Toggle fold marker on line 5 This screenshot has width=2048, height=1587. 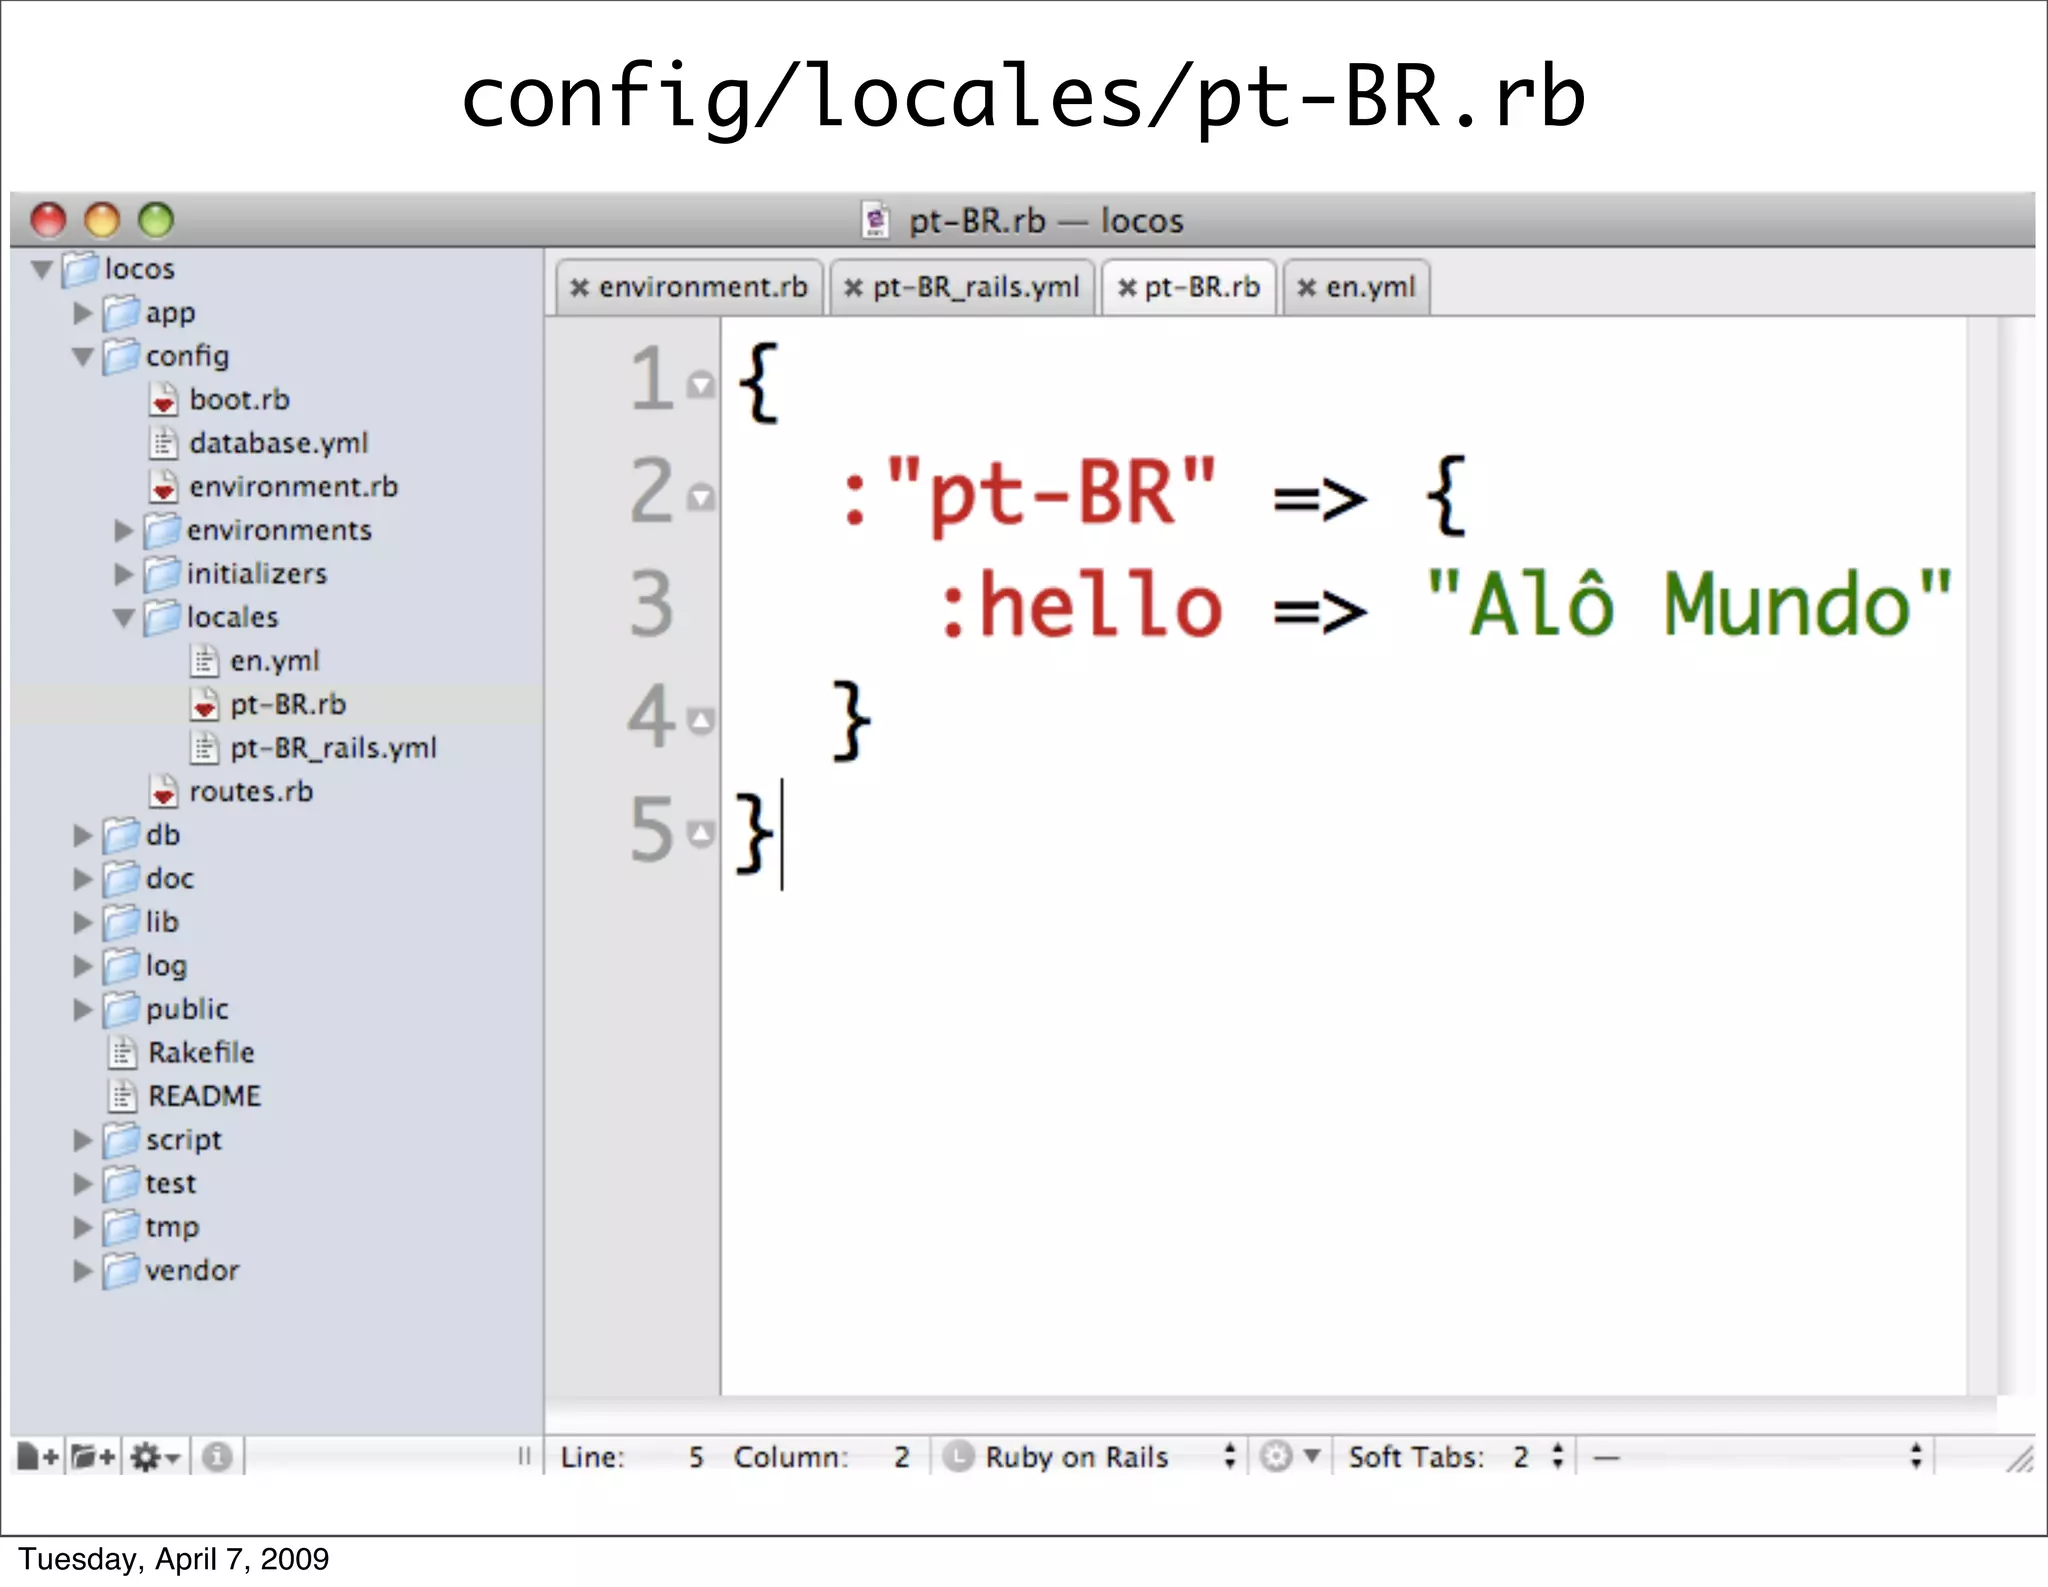pyautogui.click(x=702, y=832)
